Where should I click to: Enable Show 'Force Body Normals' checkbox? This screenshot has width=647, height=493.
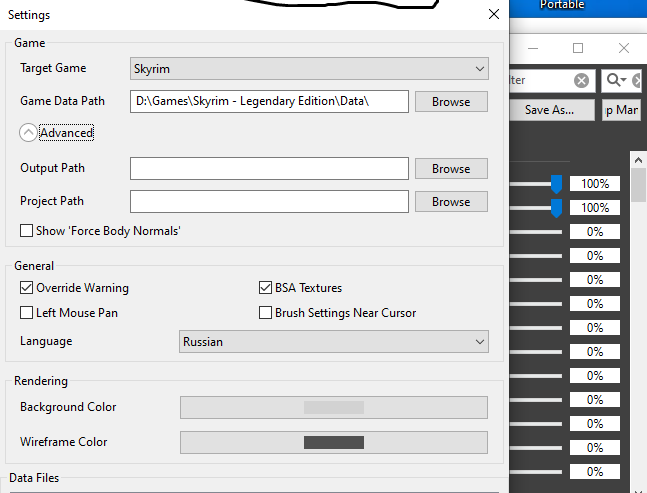click(27, 231)
